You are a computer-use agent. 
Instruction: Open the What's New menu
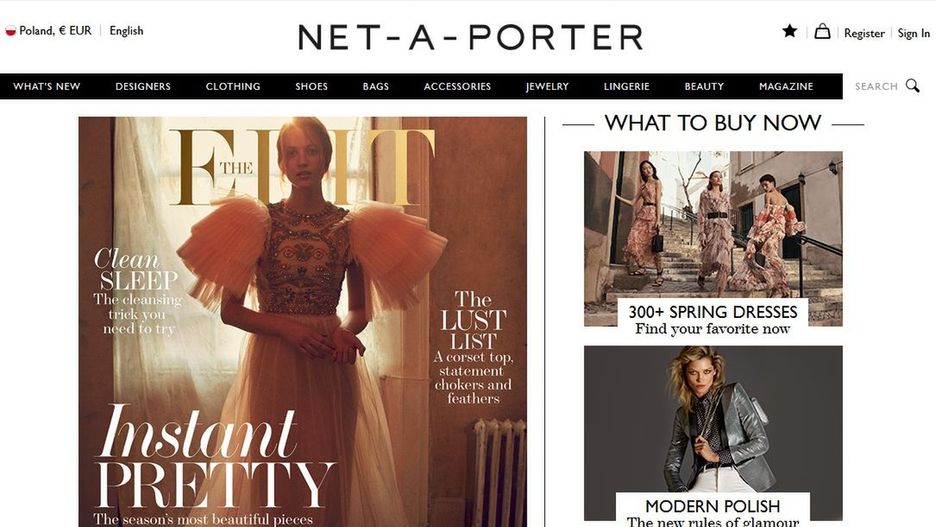[x=47, y=87]
